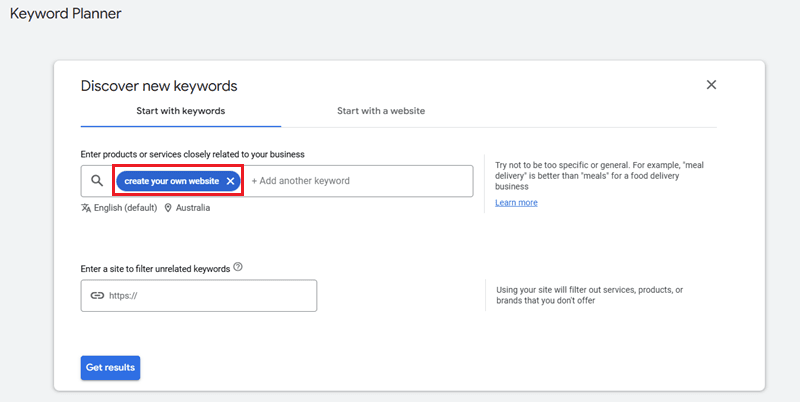Open help for filtering unrelated keywords
Image resolution: width=800 pixels, height=402 pixels.
238,268
